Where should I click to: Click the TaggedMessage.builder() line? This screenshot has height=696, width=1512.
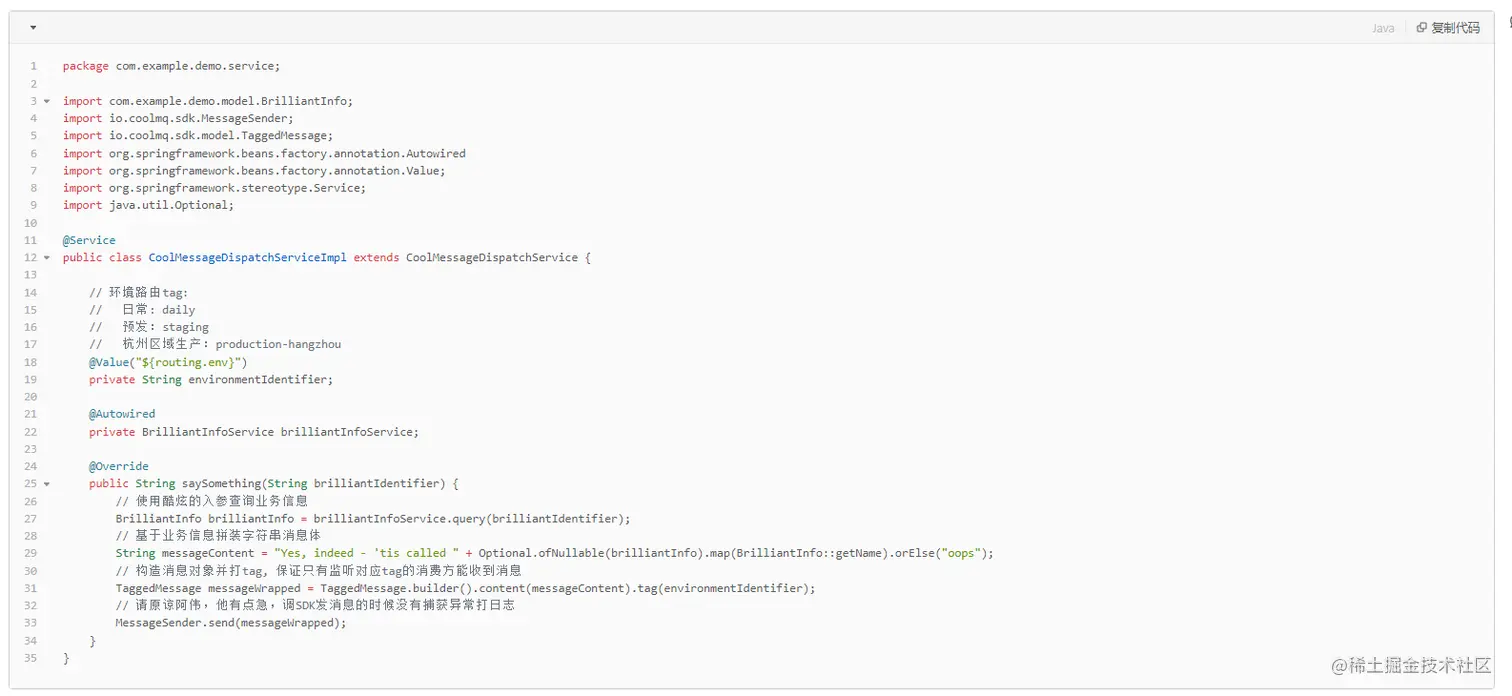[x=465, y=588]
